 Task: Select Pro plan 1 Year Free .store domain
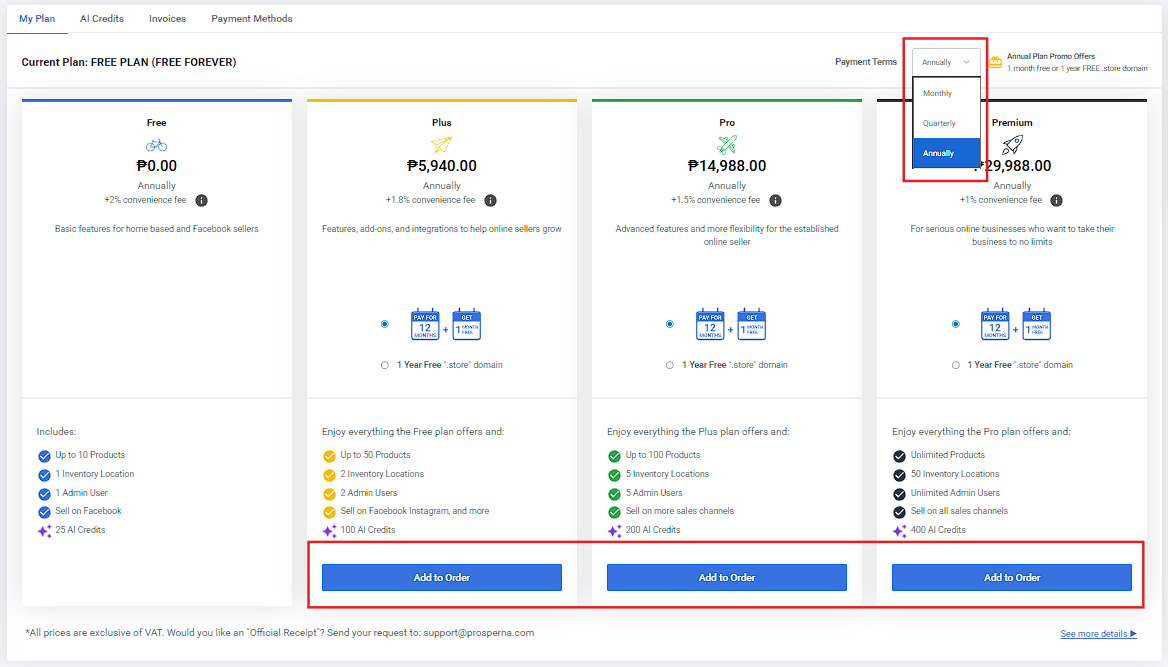tap(670, 365)
